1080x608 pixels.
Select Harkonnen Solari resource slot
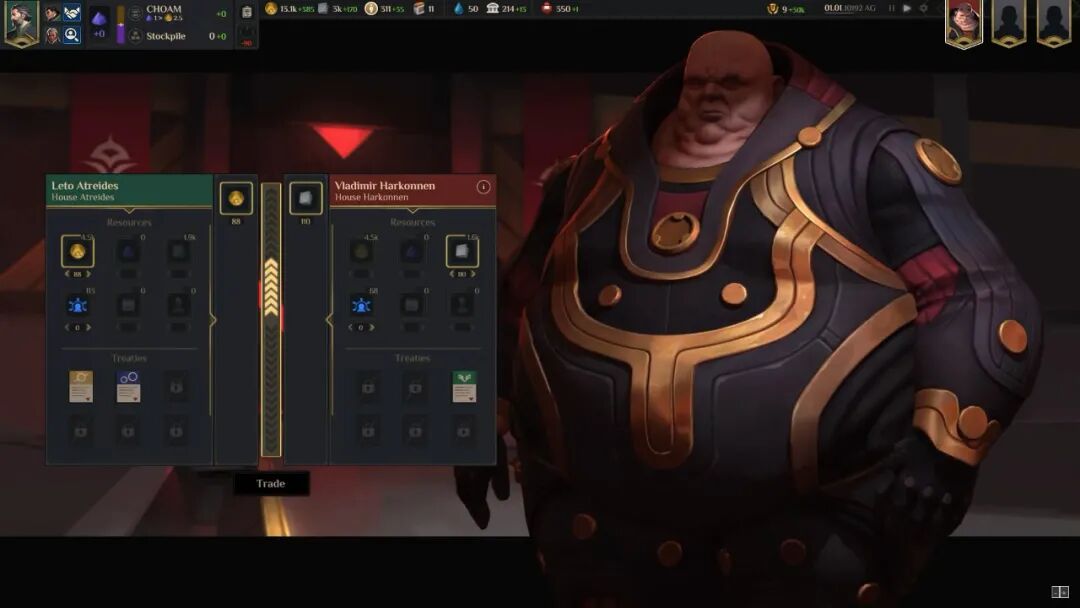click(361, 251)
